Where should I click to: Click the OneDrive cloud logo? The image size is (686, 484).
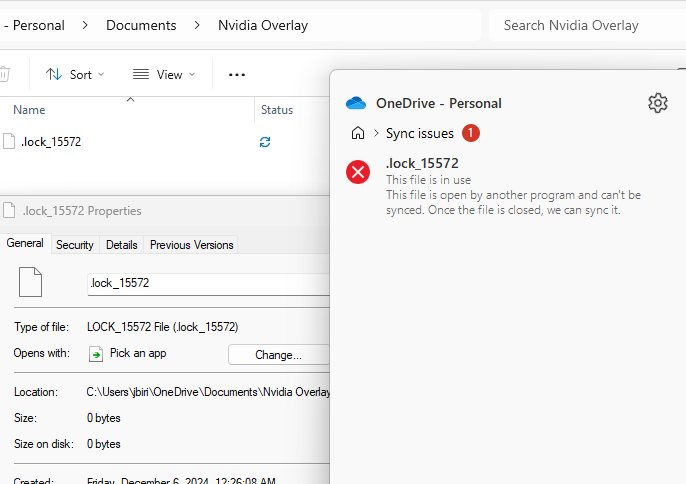[356, 103]
